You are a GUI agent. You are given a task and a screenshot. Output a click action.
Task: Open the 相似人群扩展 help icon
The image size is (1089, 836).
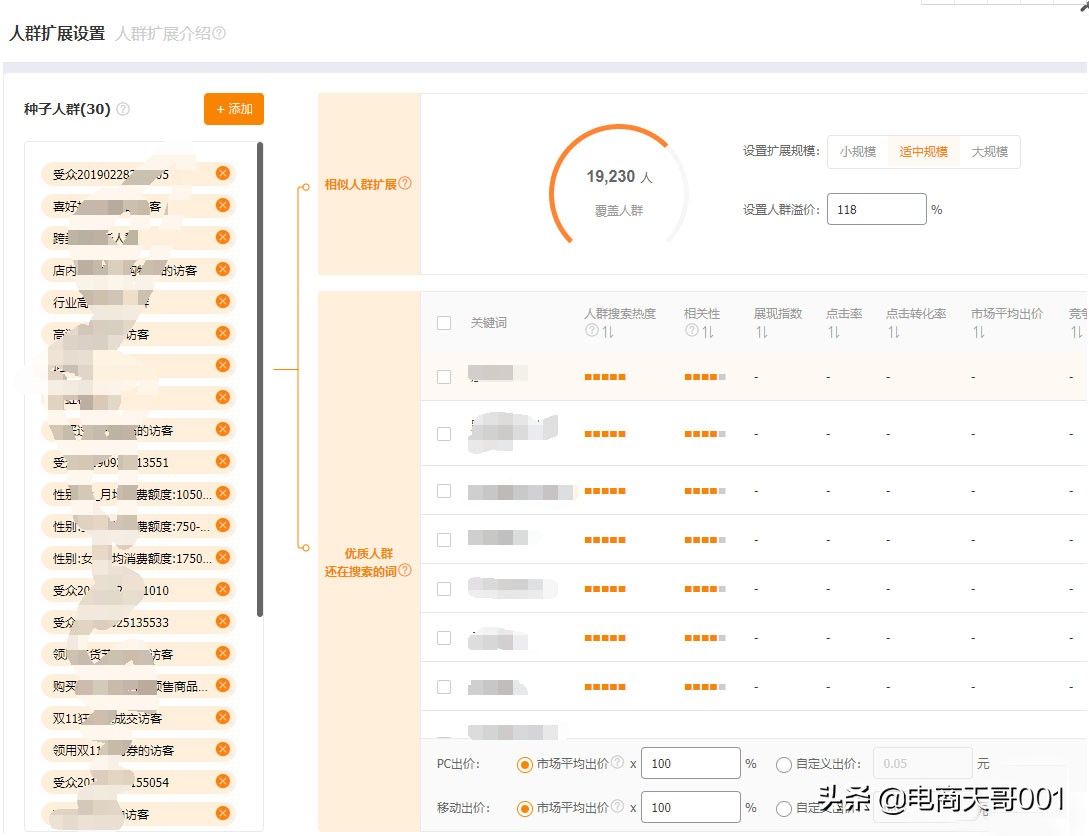coord(406,183)
